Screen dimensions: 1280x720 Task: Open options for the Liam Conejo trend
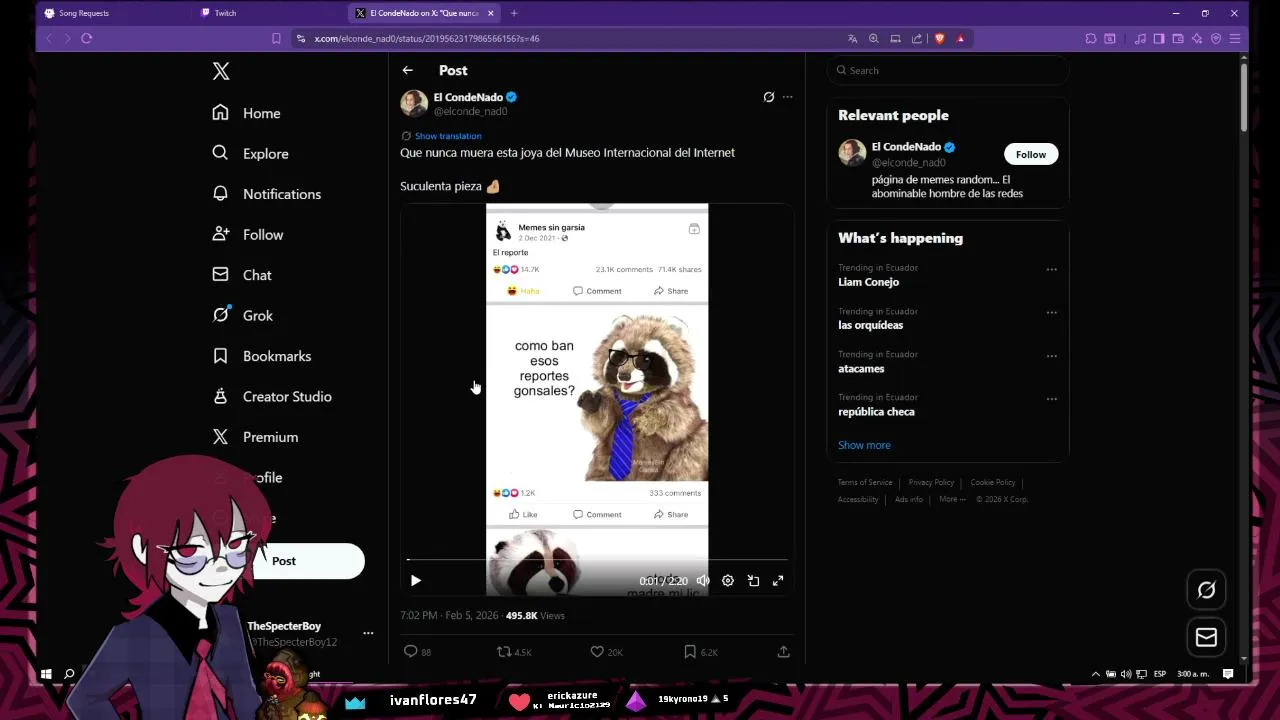(1051, 270)
